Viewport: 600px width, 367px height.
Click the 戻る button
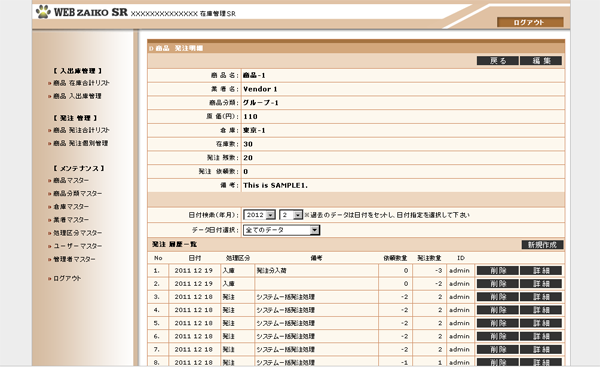(497, 60)
